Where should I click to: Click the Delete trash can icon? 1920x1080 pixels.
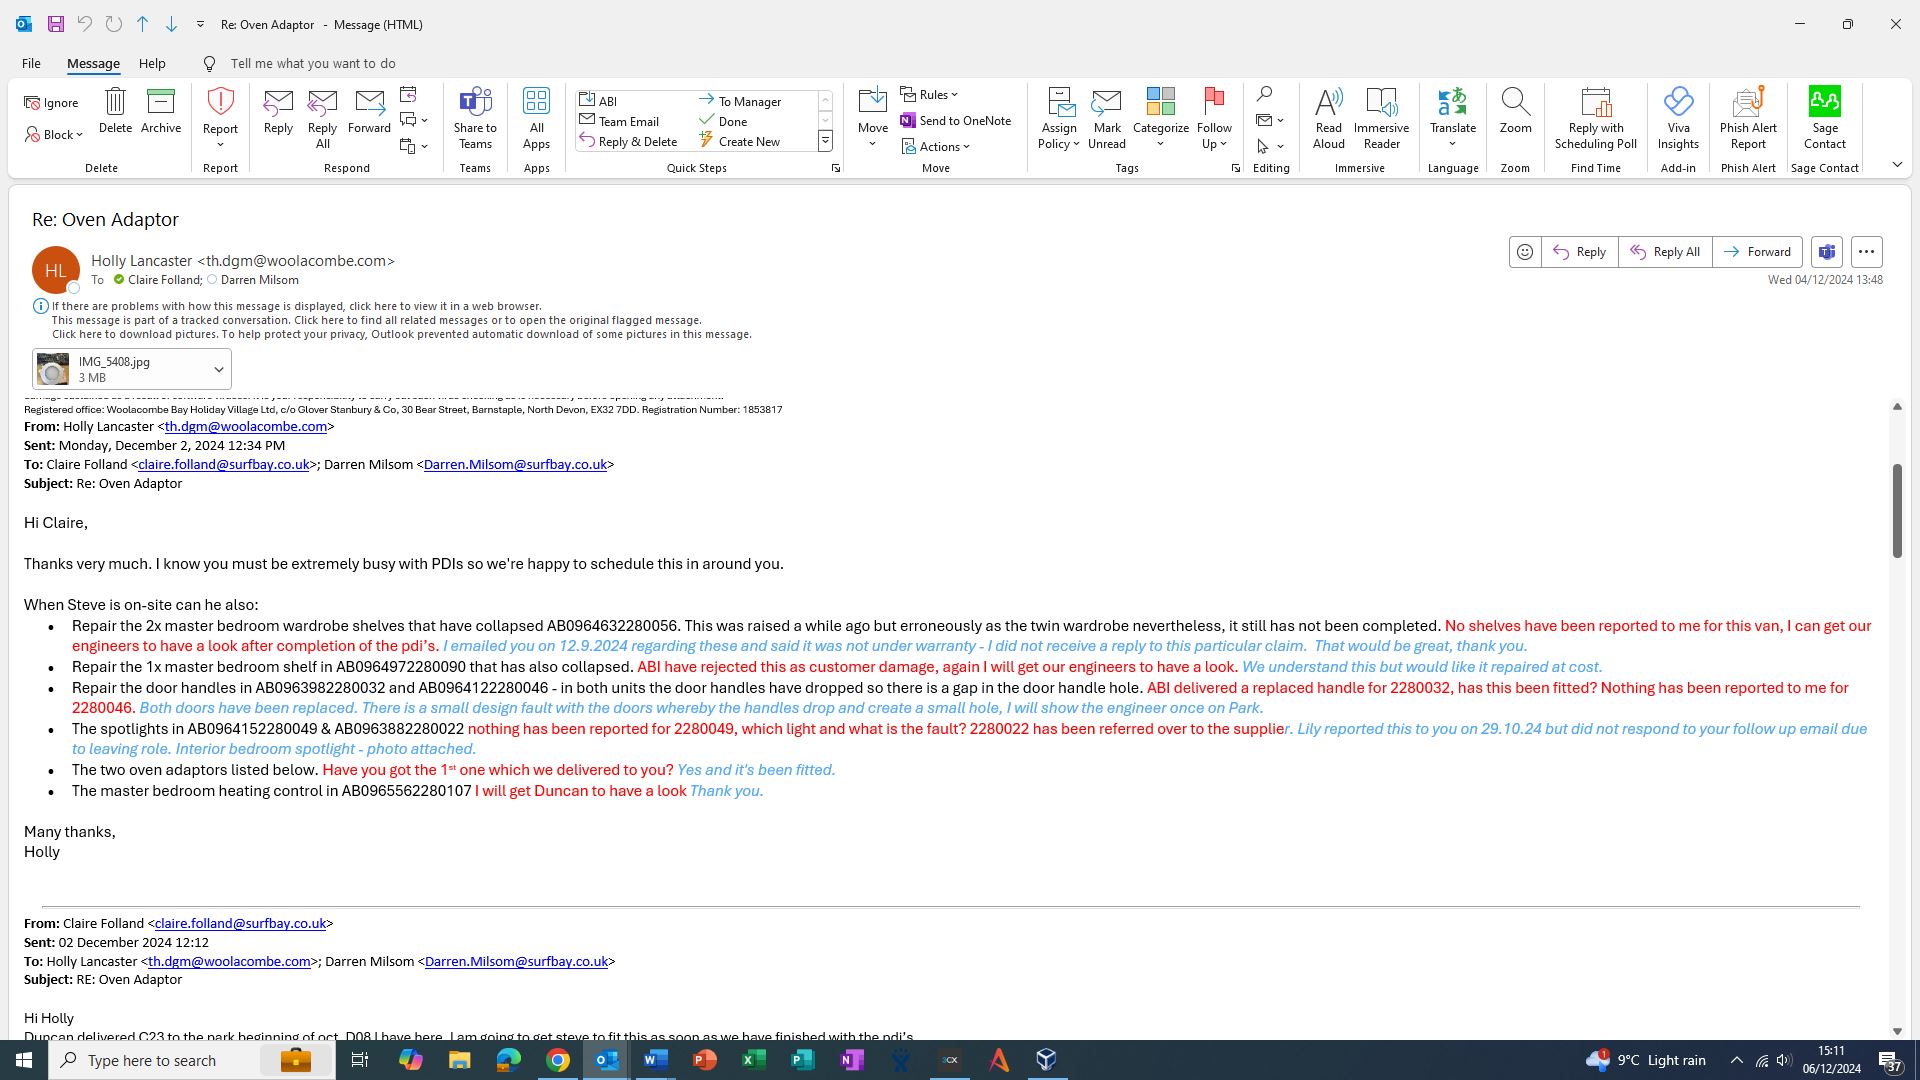(115, 111)
